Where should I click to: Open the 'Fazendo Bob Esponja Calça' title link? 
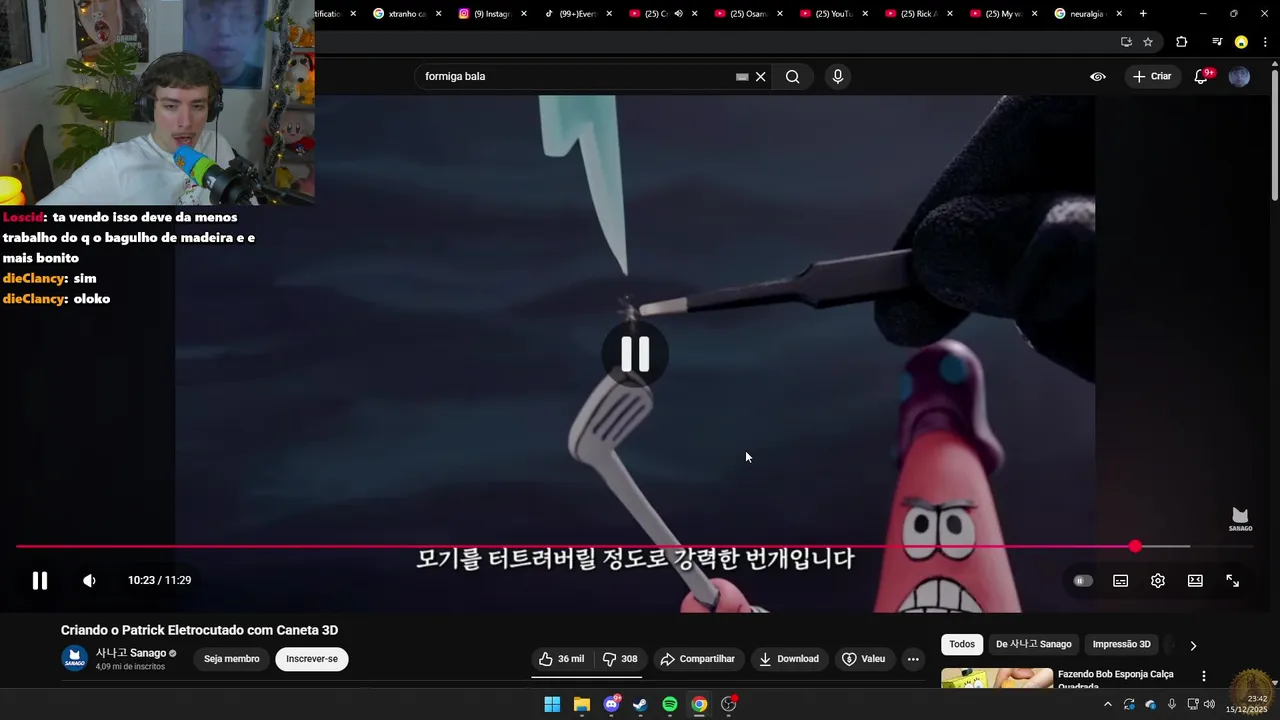pyautogui.click(x=1116, y=679)
